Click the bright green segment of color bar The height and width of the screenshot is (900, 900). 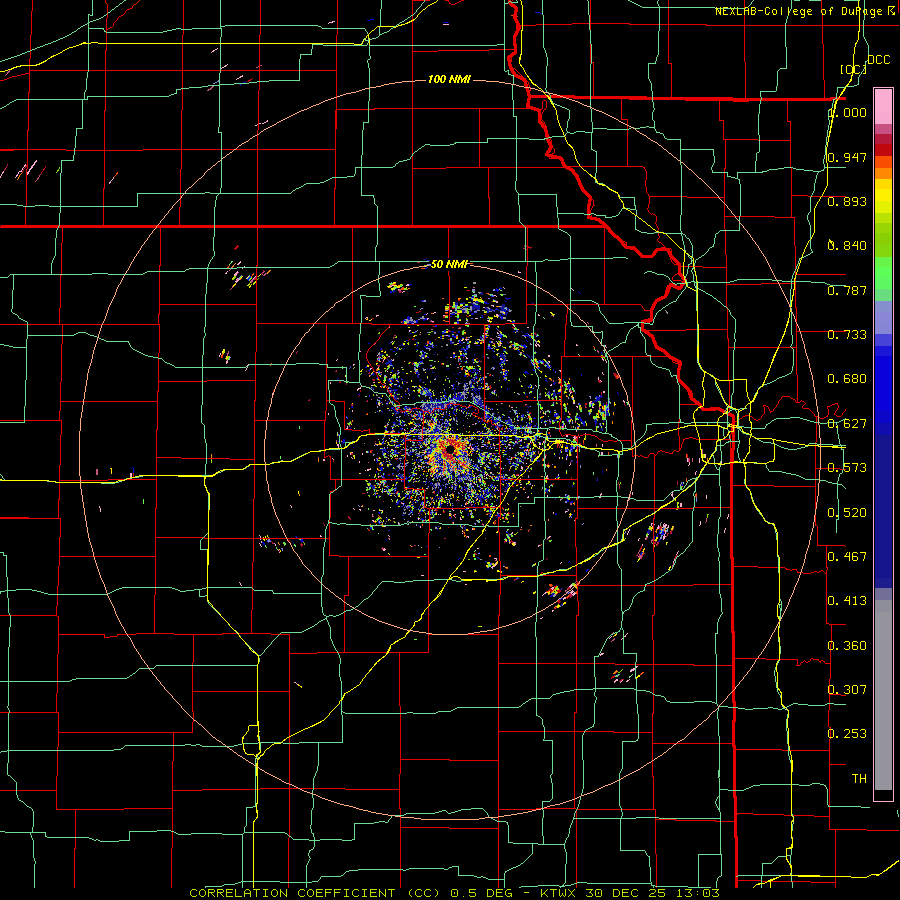883,273
